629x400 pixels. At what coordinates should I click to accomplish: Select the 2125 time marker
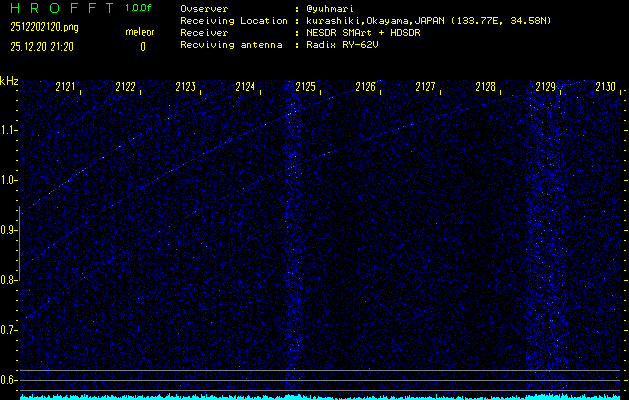click(x=306, y=88)
